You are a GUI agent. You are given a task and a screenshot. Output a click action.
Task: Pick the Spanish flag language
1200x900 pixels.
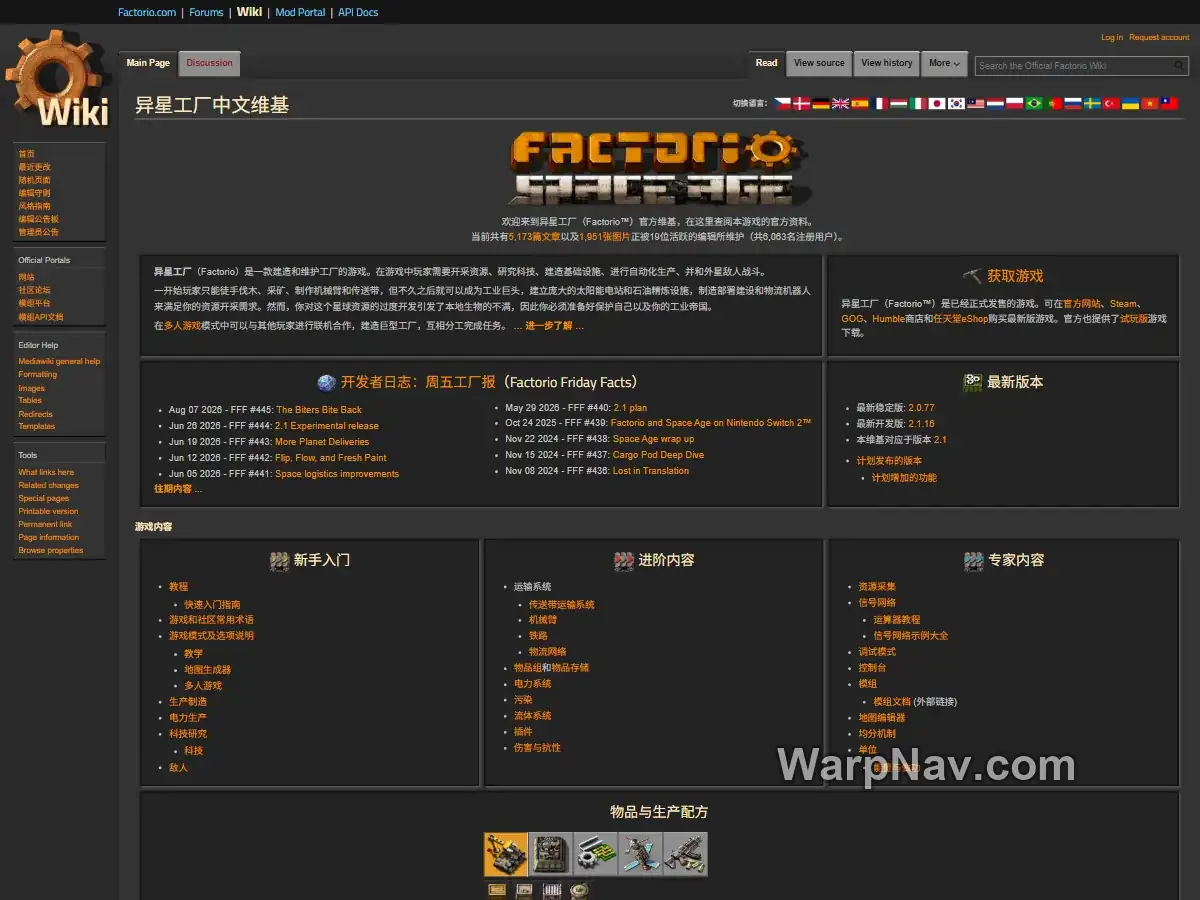860,103
